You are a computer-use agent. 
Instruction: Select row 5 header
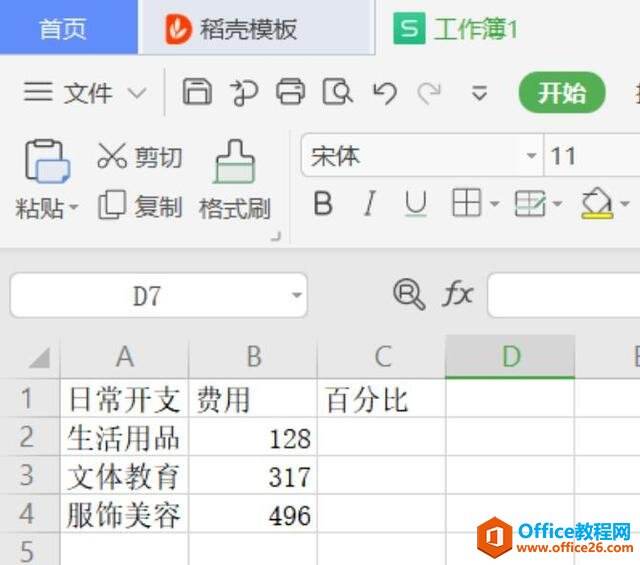click(x=29, y=549)
